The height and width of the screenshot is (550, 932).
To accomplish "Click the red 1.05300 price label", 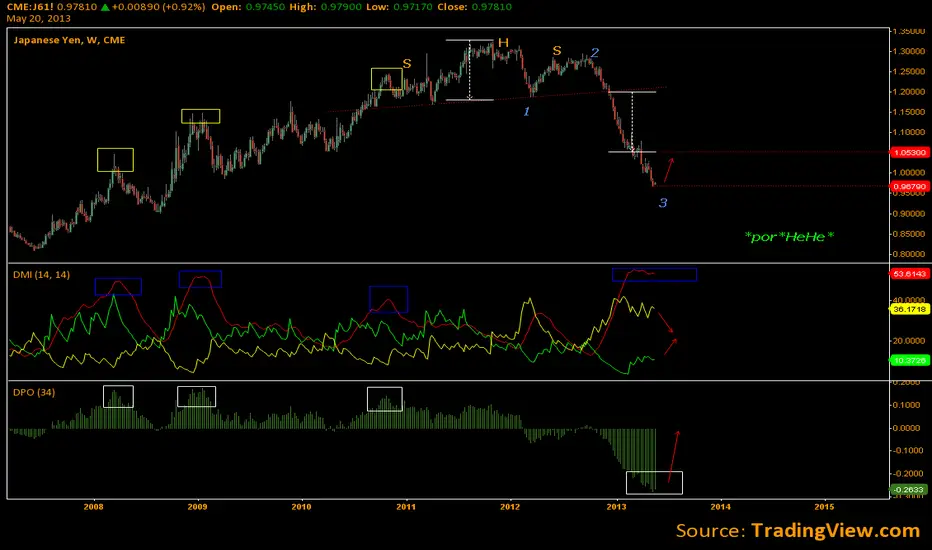I will coord(908,153).
